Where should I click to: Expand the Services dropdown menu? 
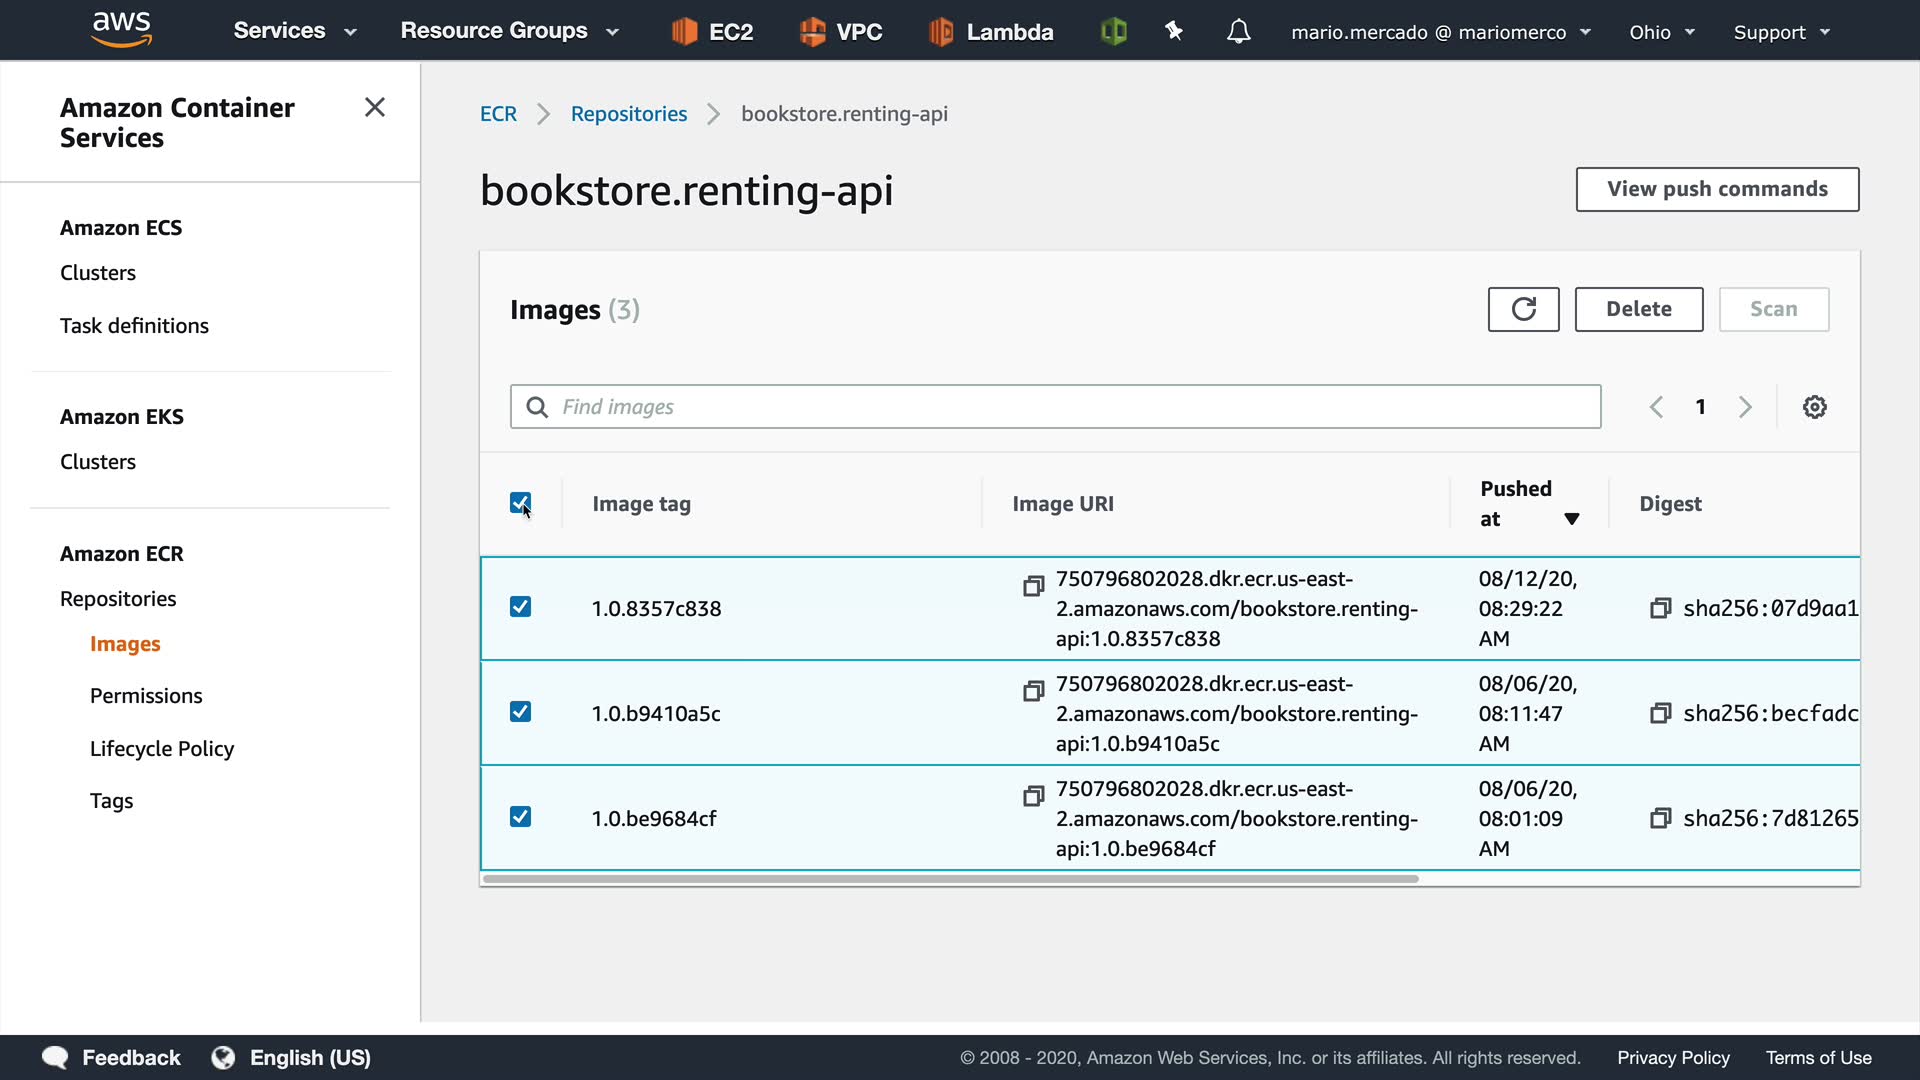point(294,31)
